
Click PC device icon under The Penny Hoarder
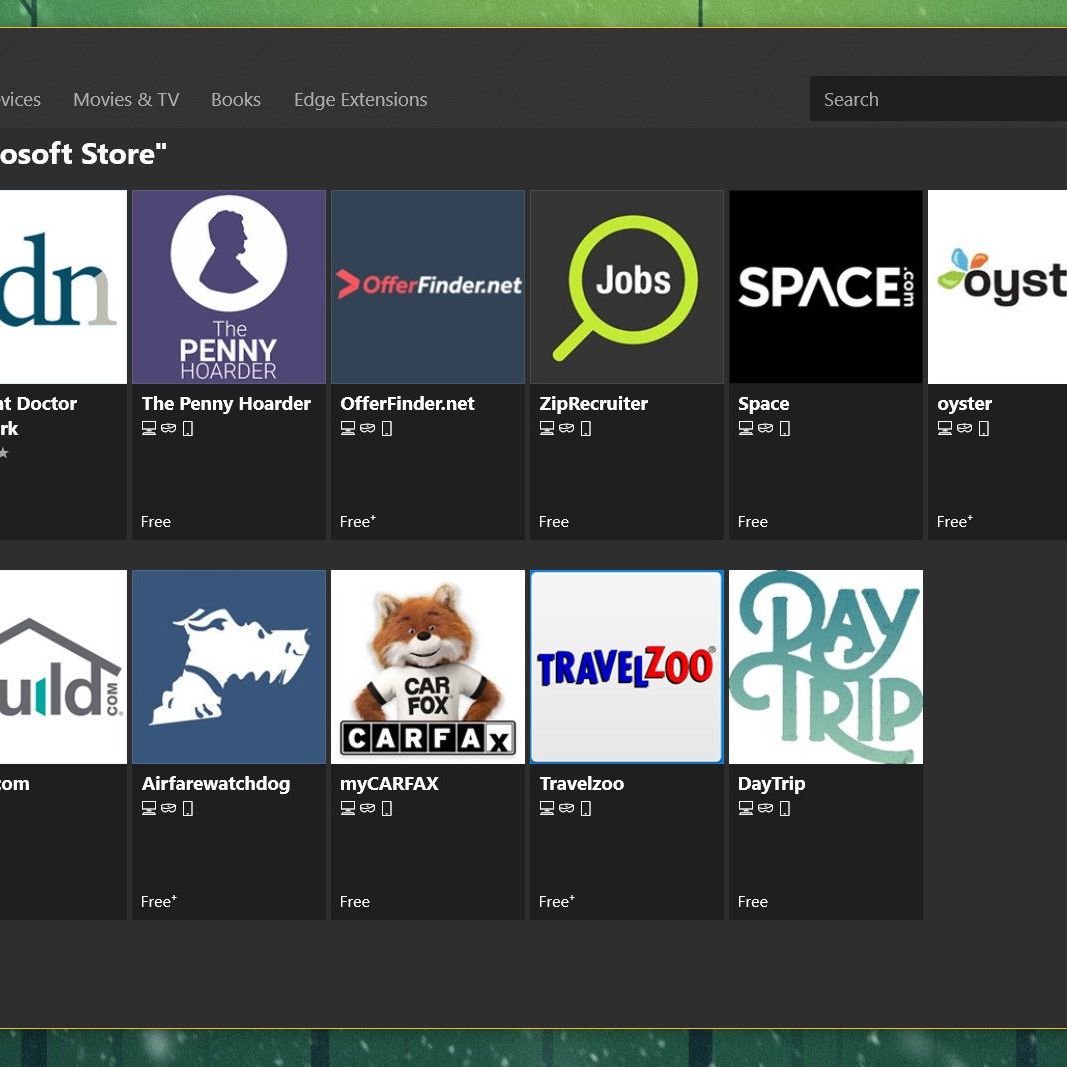tap(149, 428)
